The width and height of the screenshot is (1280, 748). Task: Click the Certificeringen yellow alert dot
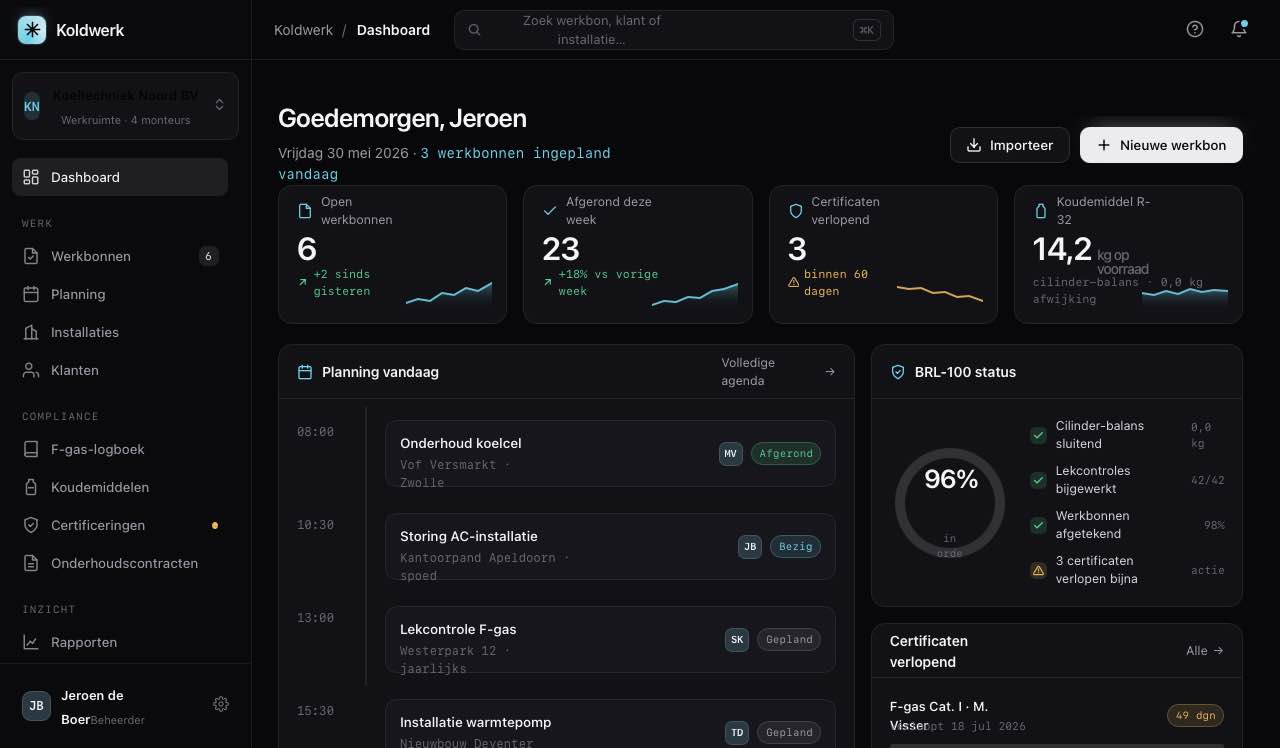[214, 525]
